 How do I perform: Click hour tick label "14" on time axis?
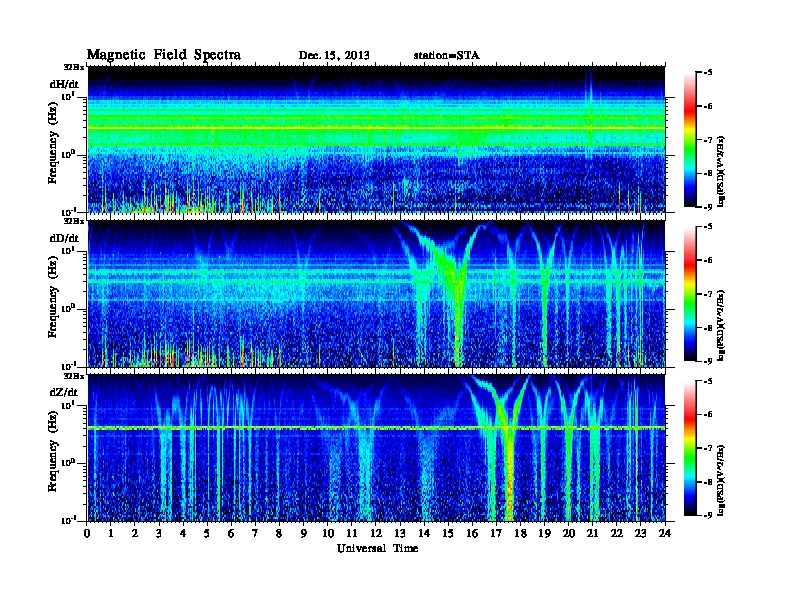pyautogui.click(x=424, y=534)
